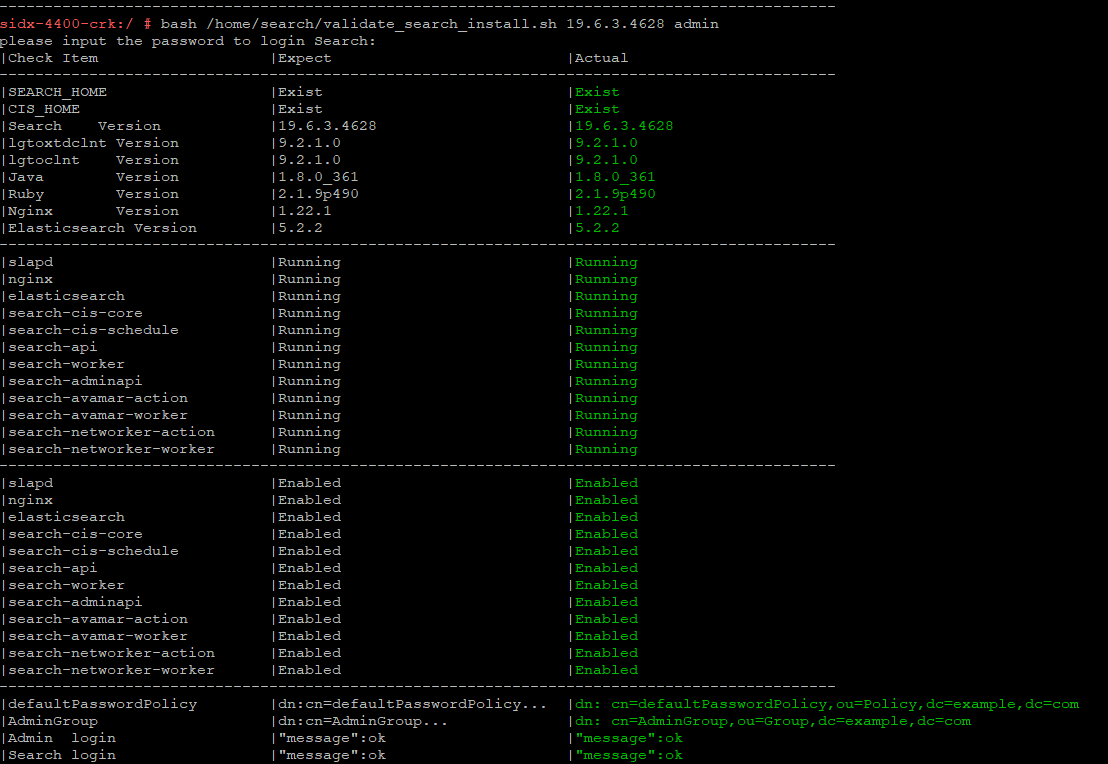This screenshot has width=1108, height=764.
Task: Click the "Expect" column header
Action: [x=305, y=58]
